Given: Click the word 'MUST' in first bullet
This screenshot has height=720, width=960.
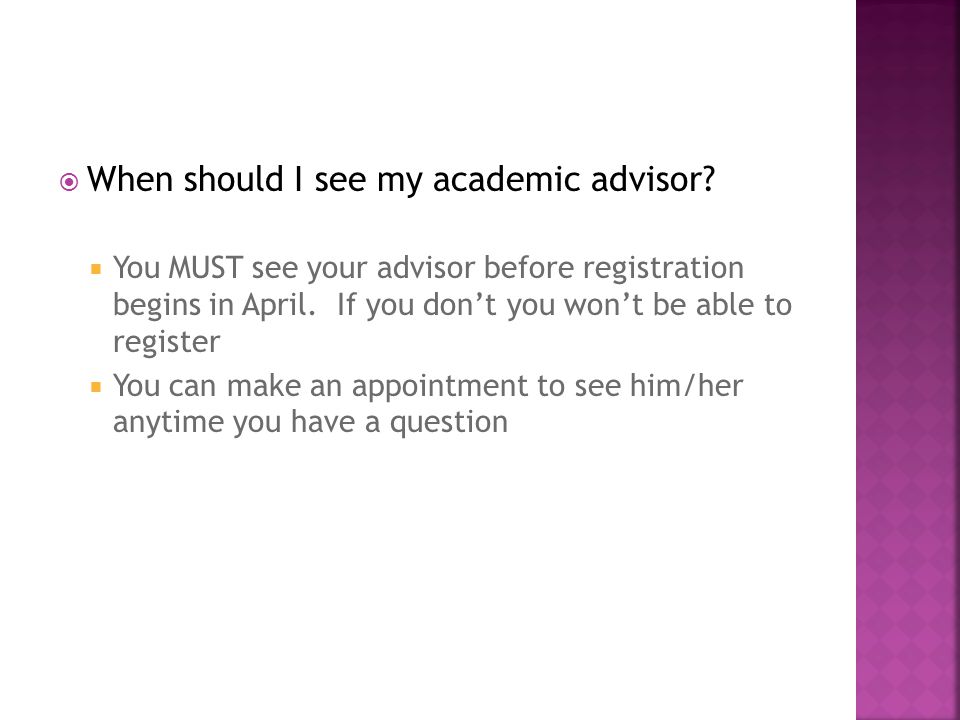Looking at the screenshot, I should pos(206,268).
